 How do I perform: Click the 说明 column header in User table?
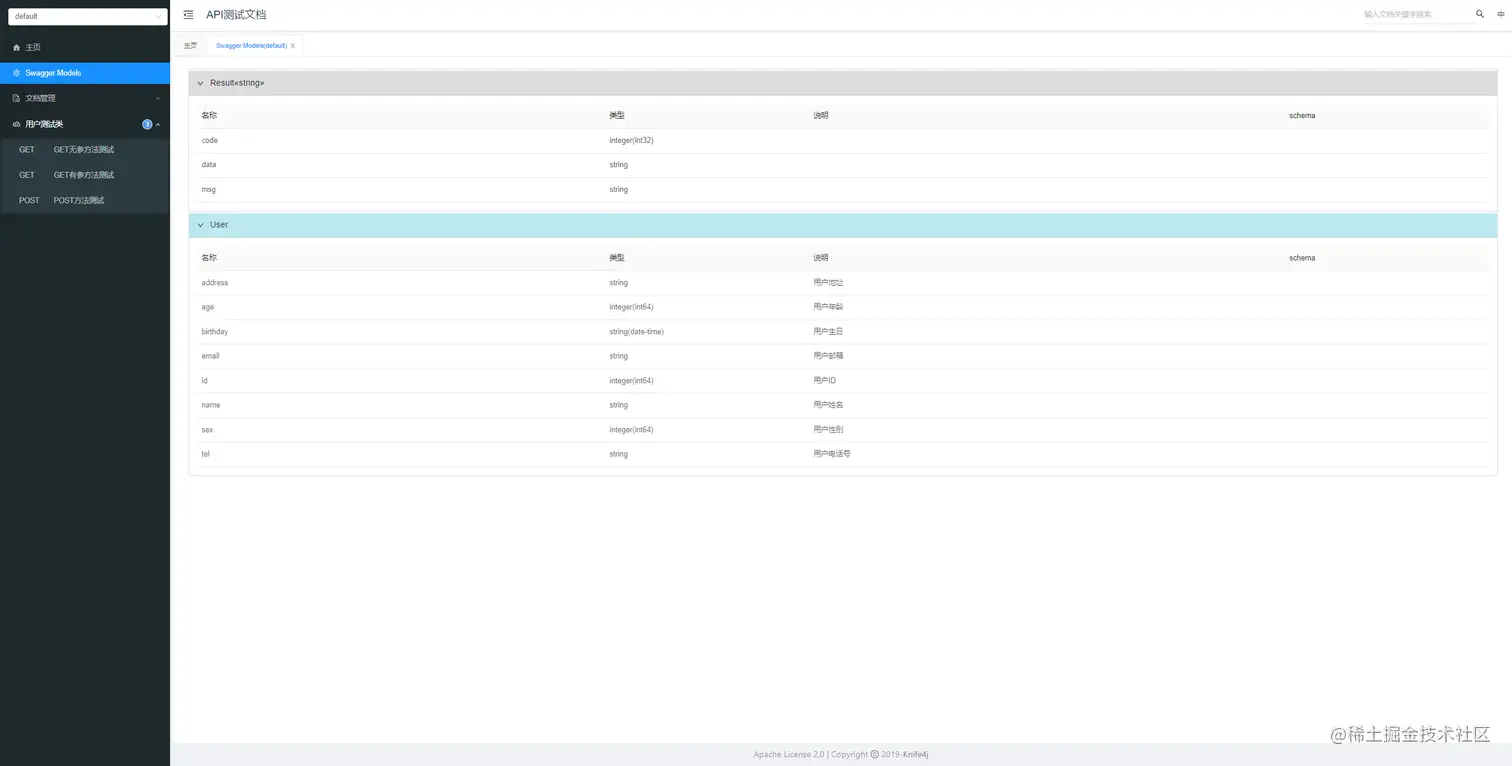pos(821,258)
